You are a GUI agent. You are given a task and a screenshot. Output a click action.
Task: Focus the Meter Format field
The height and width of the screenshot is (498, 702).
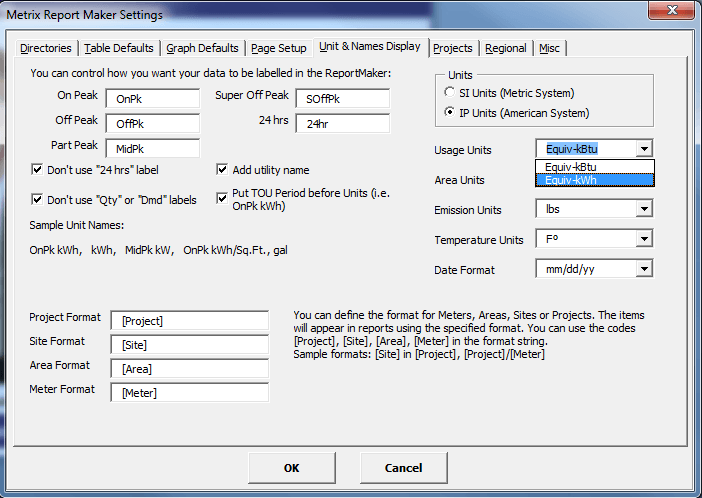click(190, 393)
